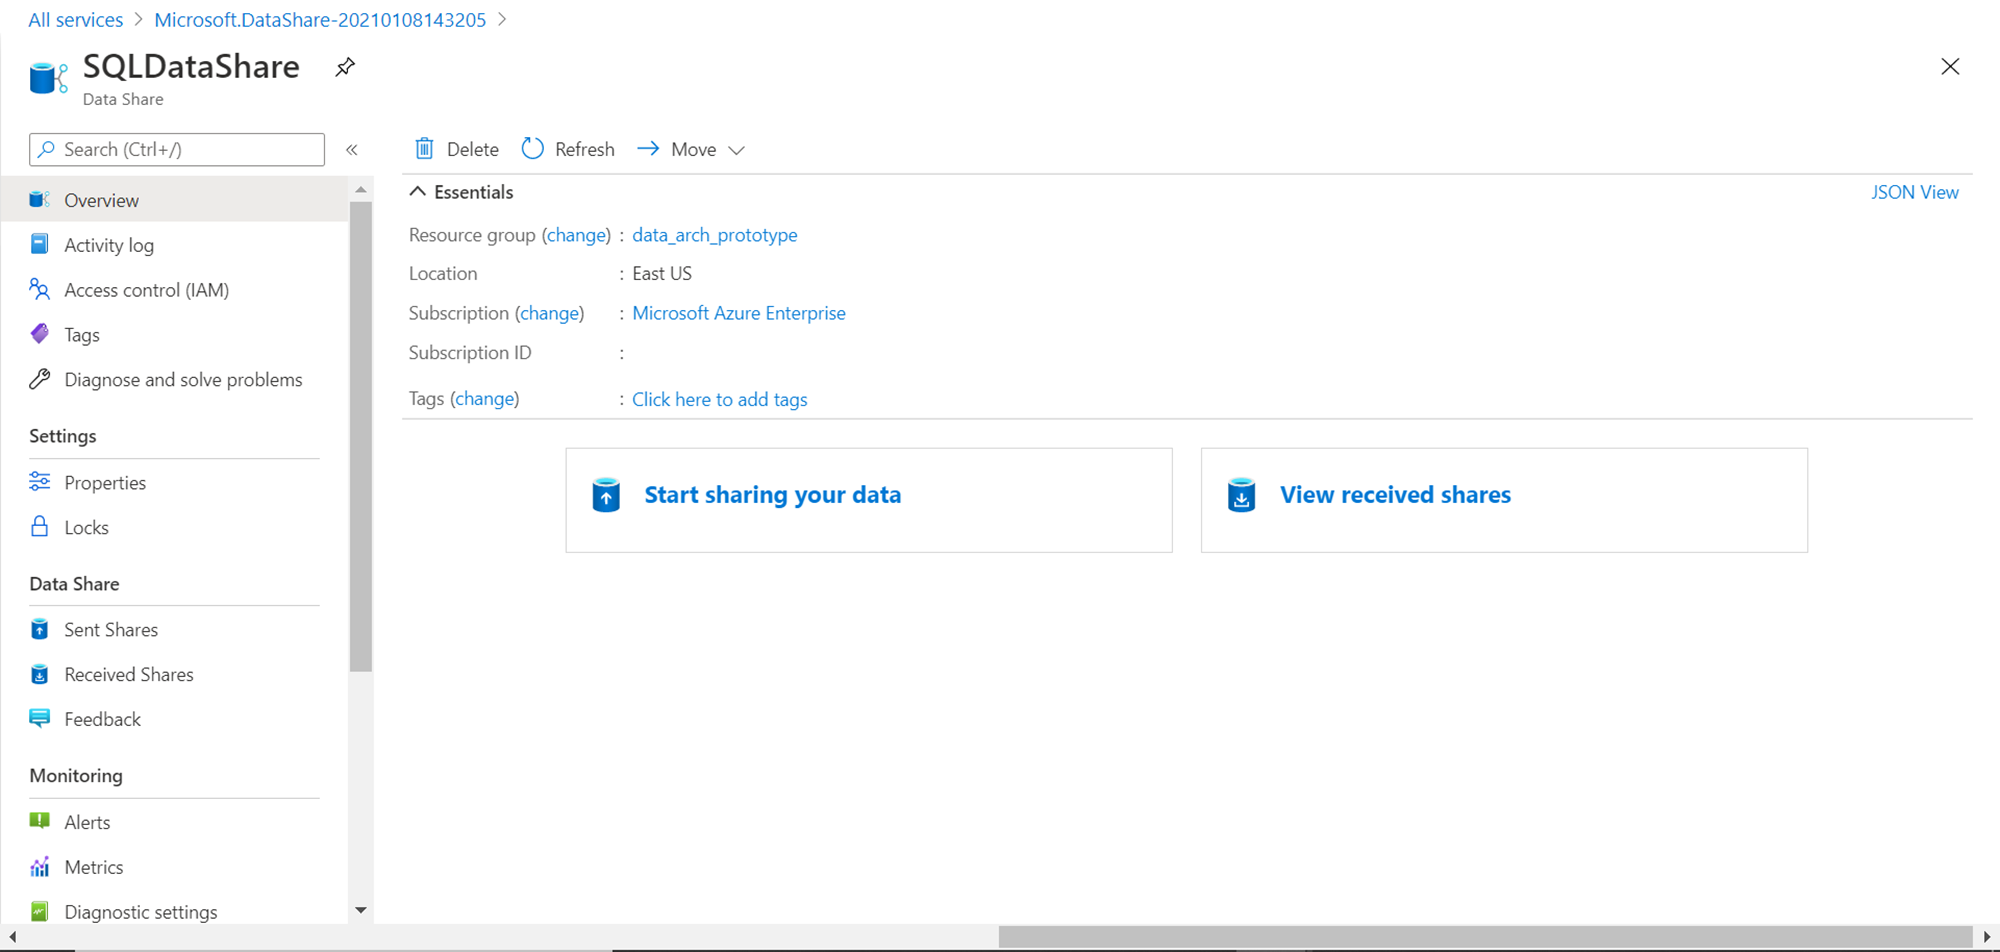The height and width of the screenshot is (952, 2000).
Task: Click the Access control people icon
Action: [40, 290]
